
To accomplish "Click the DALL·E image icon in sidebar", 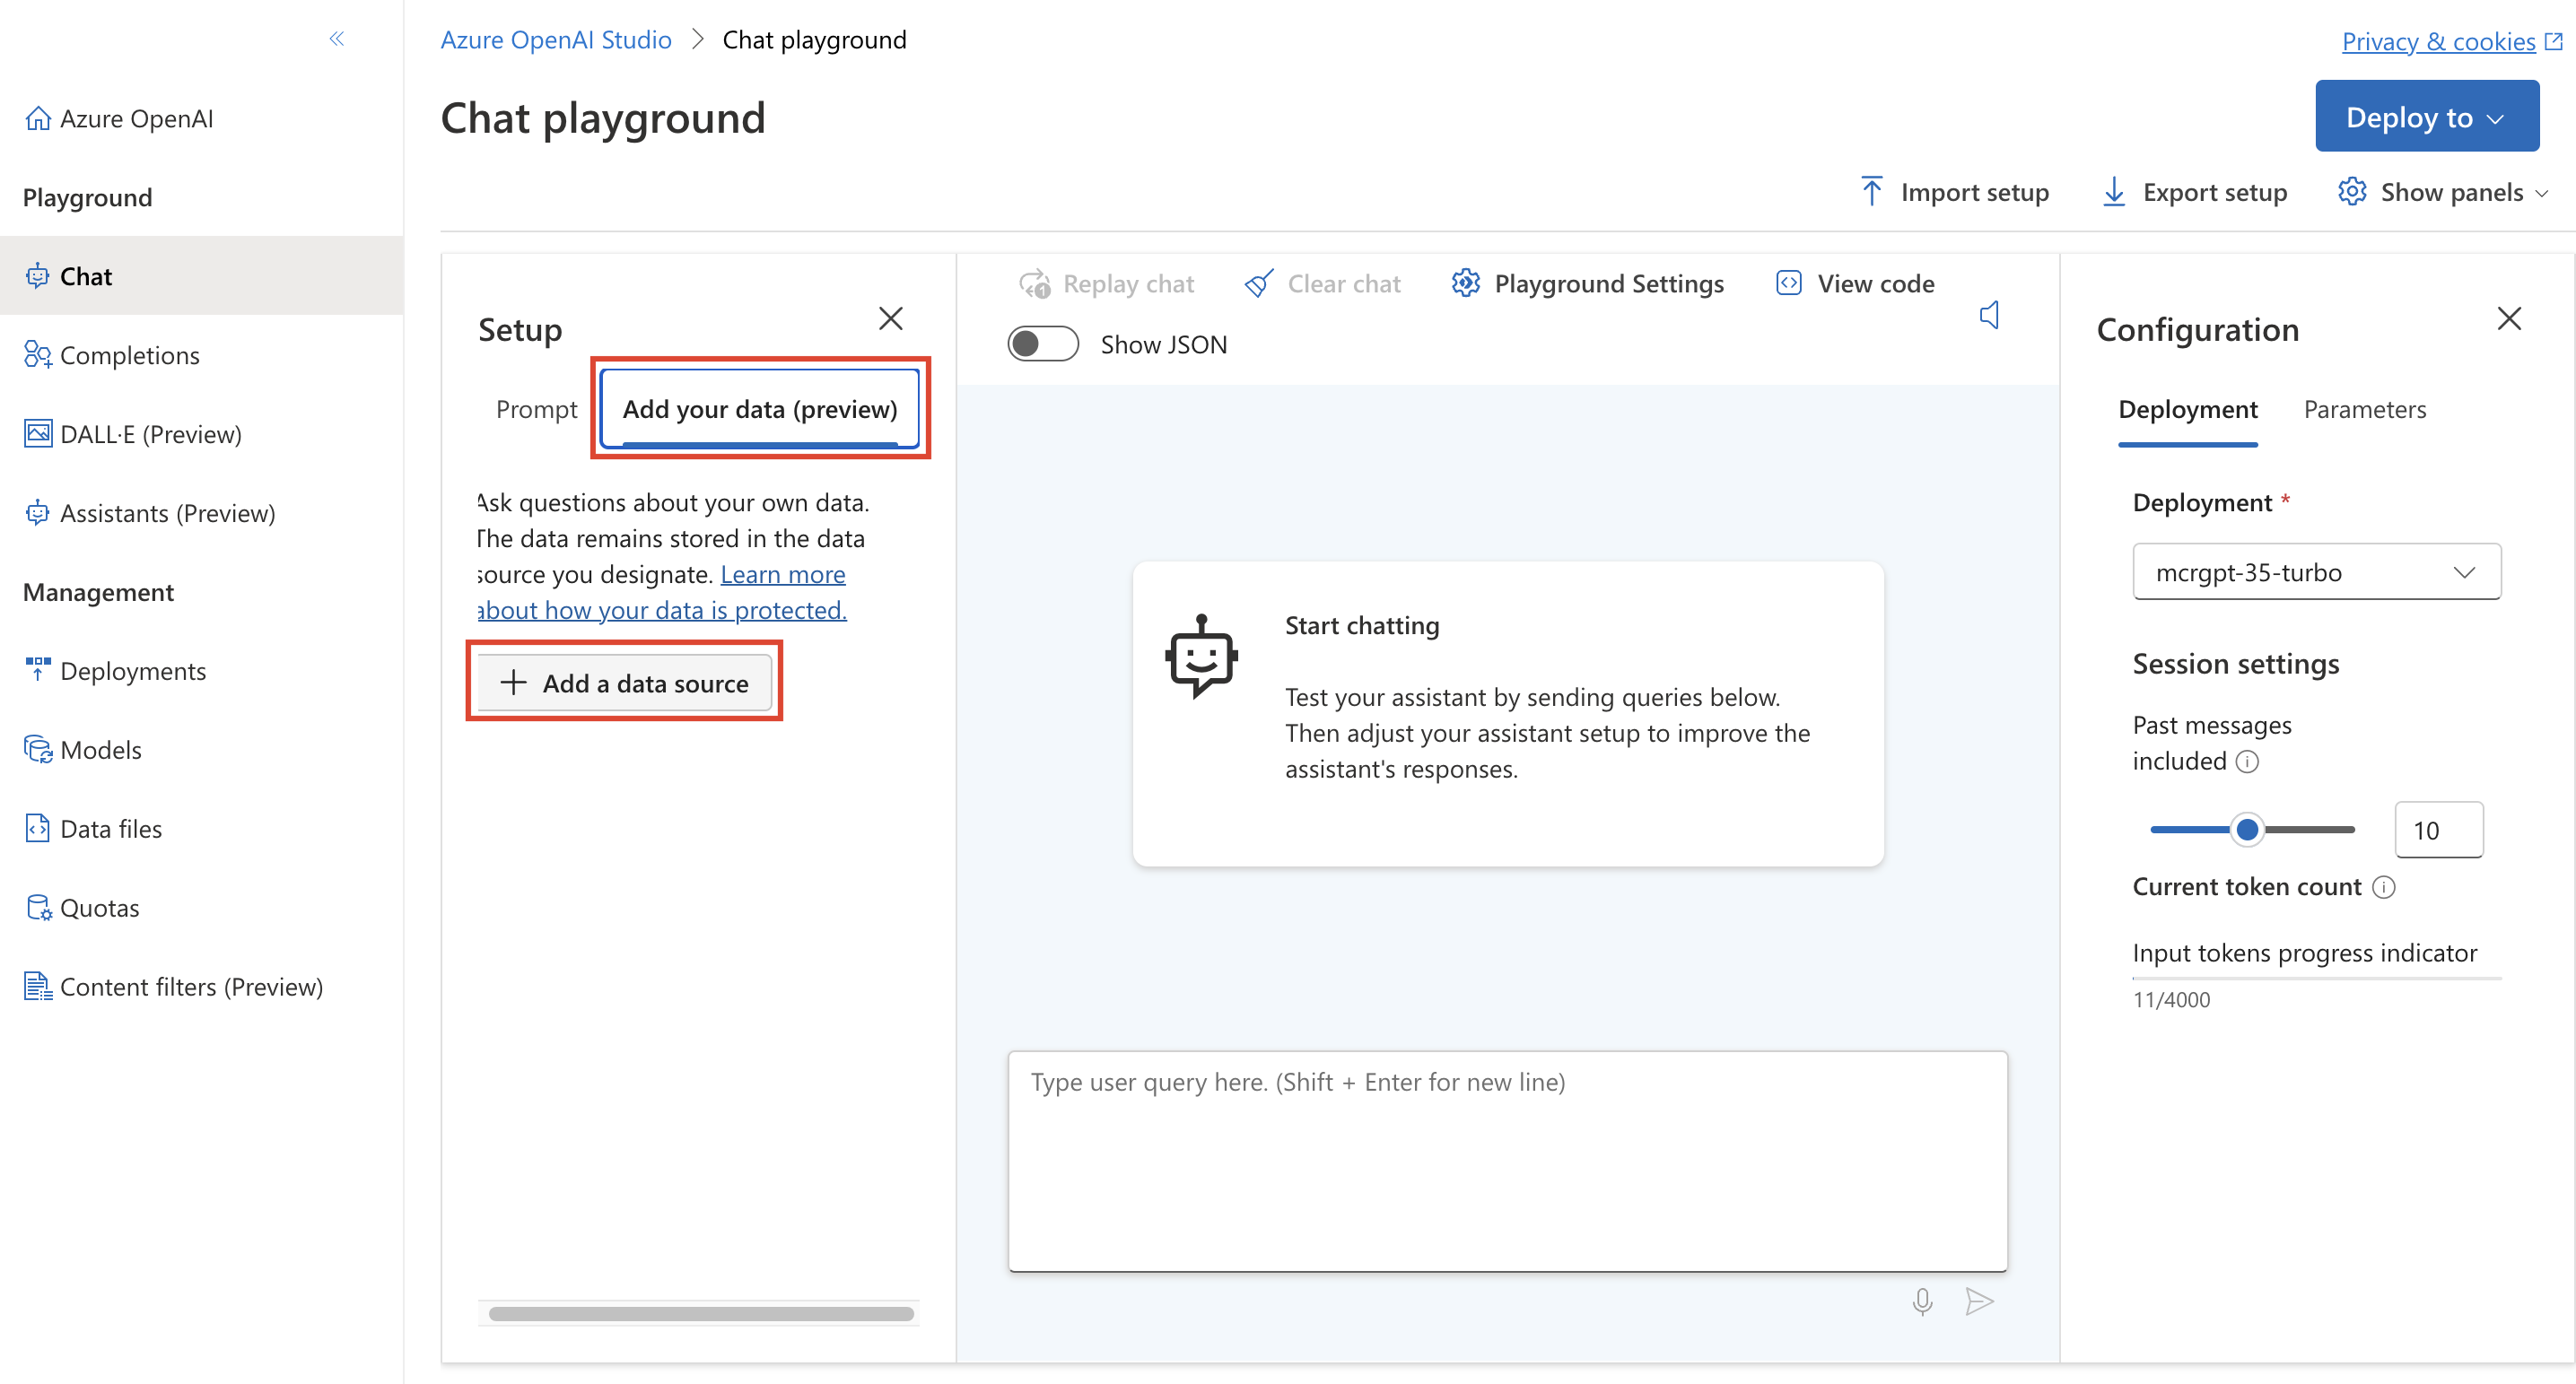I will point(38,433).
